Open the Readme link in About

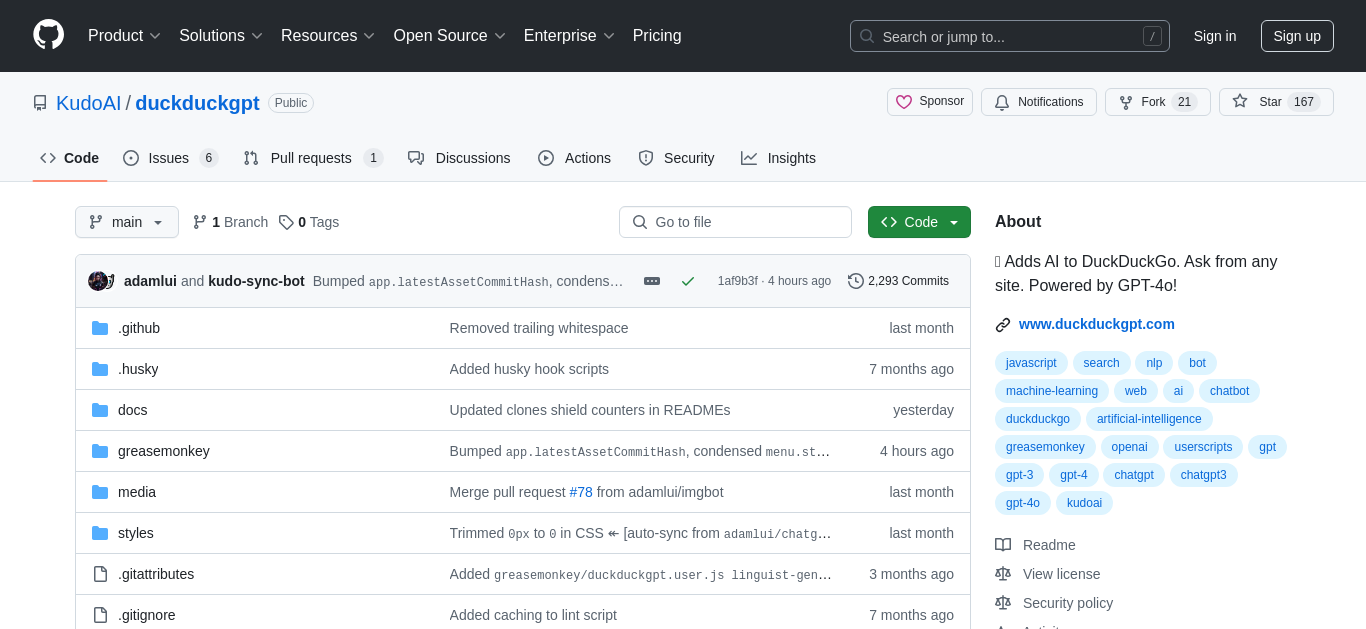[1049, 545]
